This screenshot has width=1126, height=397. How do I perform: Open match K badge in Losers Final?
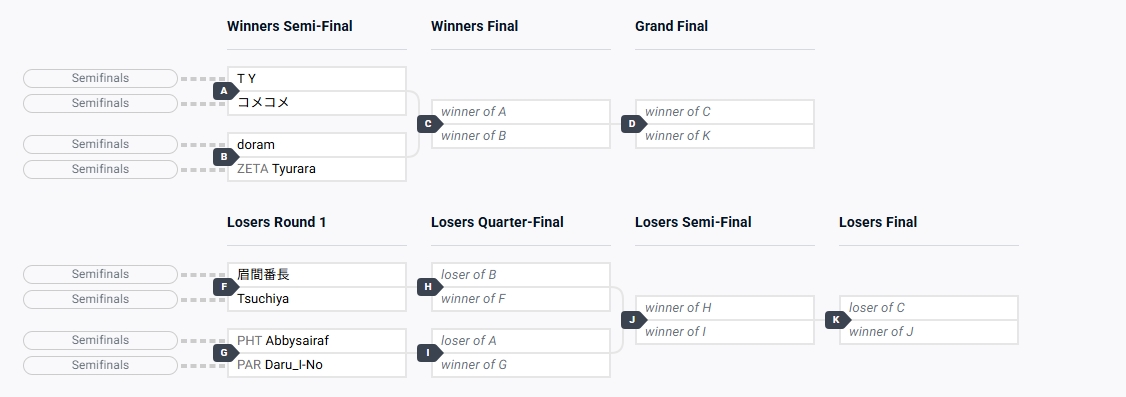pyautogui.click(x=837, y=319)
